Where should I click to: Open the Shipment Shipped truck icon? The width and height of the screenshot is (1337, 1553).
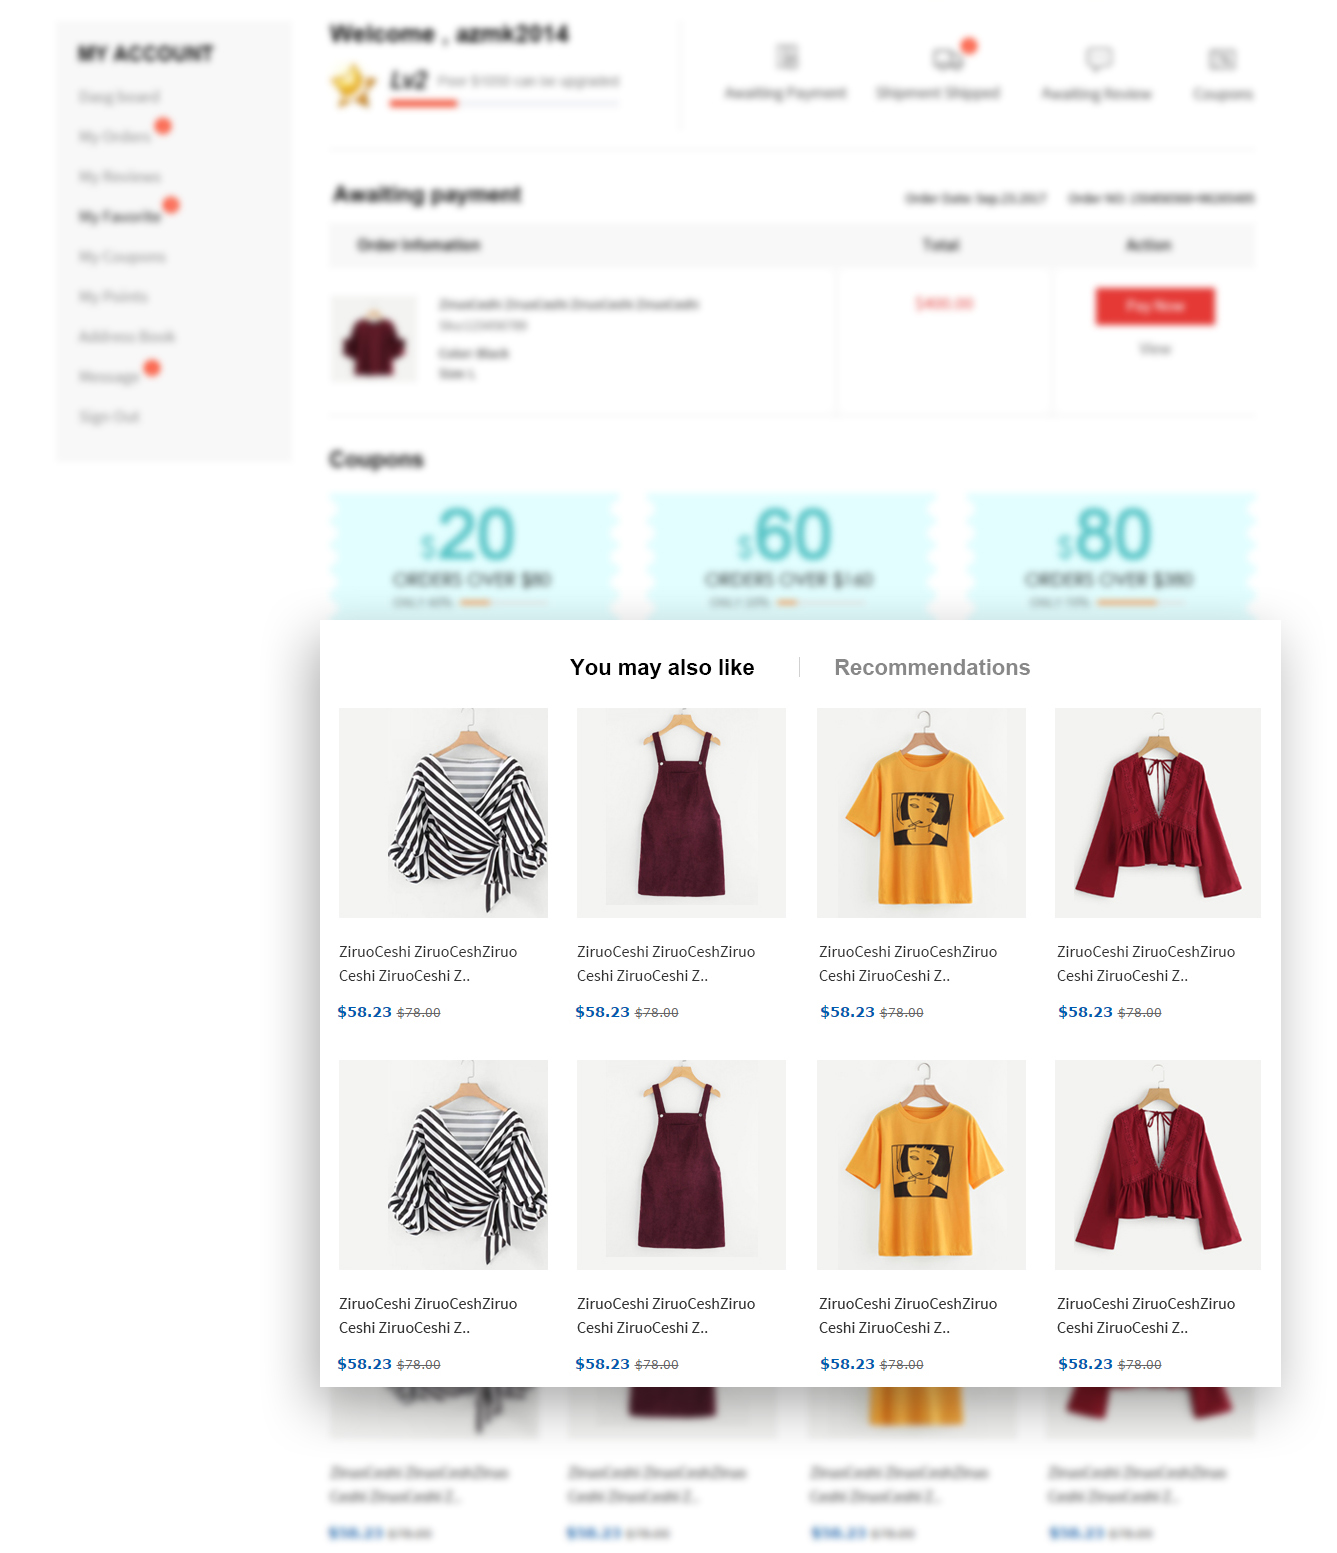pyautogui.click(x=947, y=59)
